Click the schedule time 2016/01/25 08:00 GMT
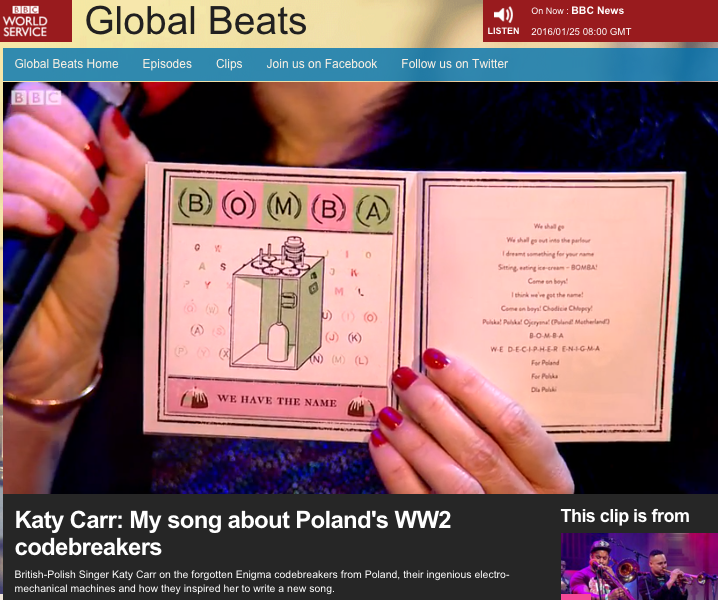Screen dimensions: 718x600 point(581,32)
